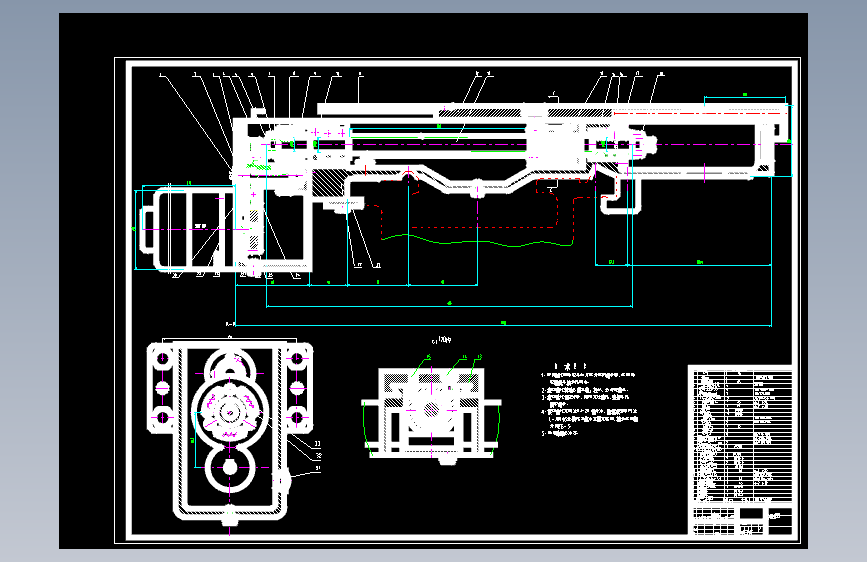The width and height of the screenshot is (867, 562).
Task: Click the gear train end view at bottom left
Action: click(230, 432)
